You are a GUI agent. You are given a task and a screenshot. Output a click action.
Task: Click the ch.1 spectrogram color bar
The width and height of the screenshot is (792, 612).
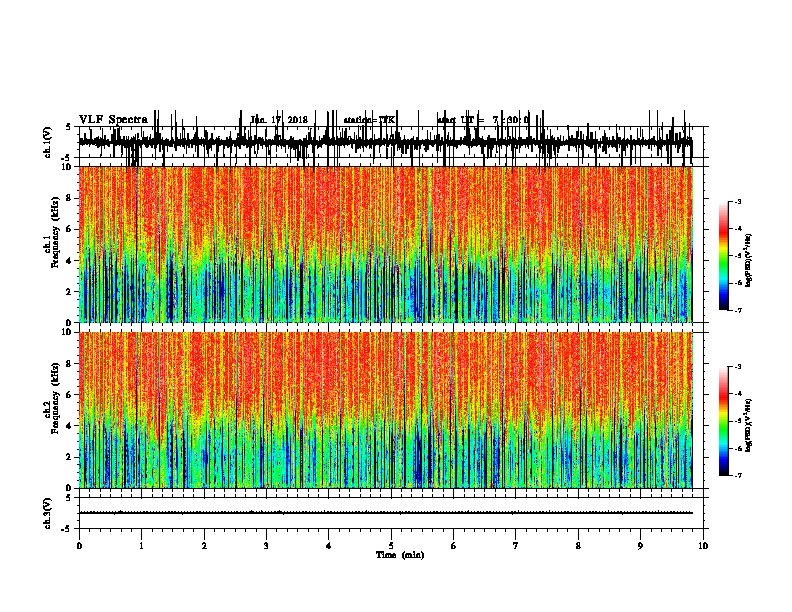724,256
